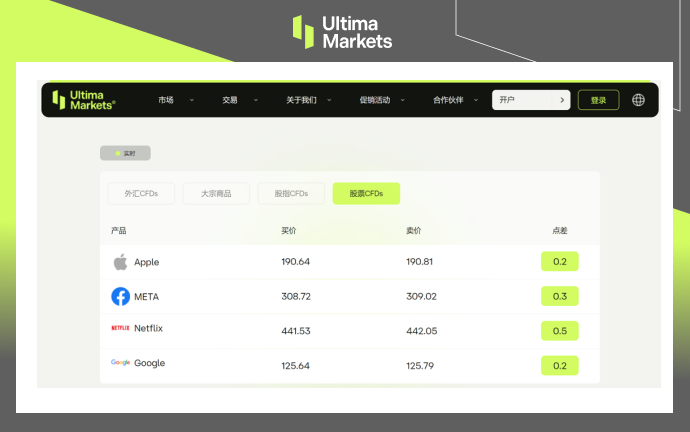Click META buy price 308.72
690x432 pixels.
pos(296,297)
